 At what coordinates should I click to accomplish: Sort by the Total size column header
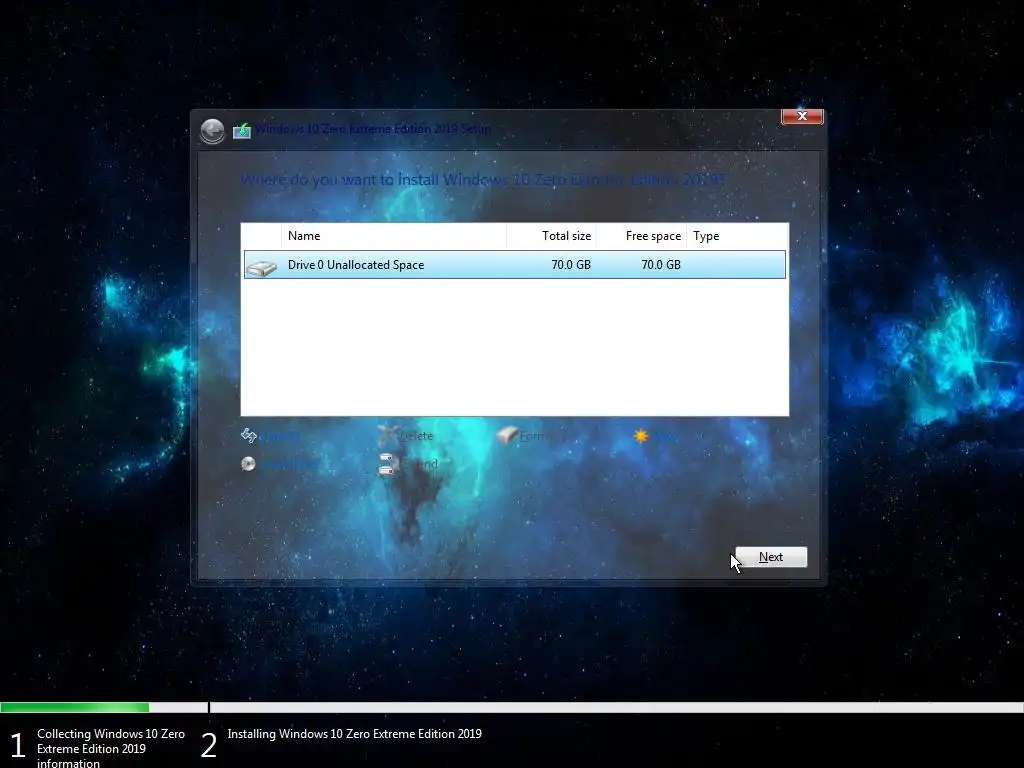point(551,236)
